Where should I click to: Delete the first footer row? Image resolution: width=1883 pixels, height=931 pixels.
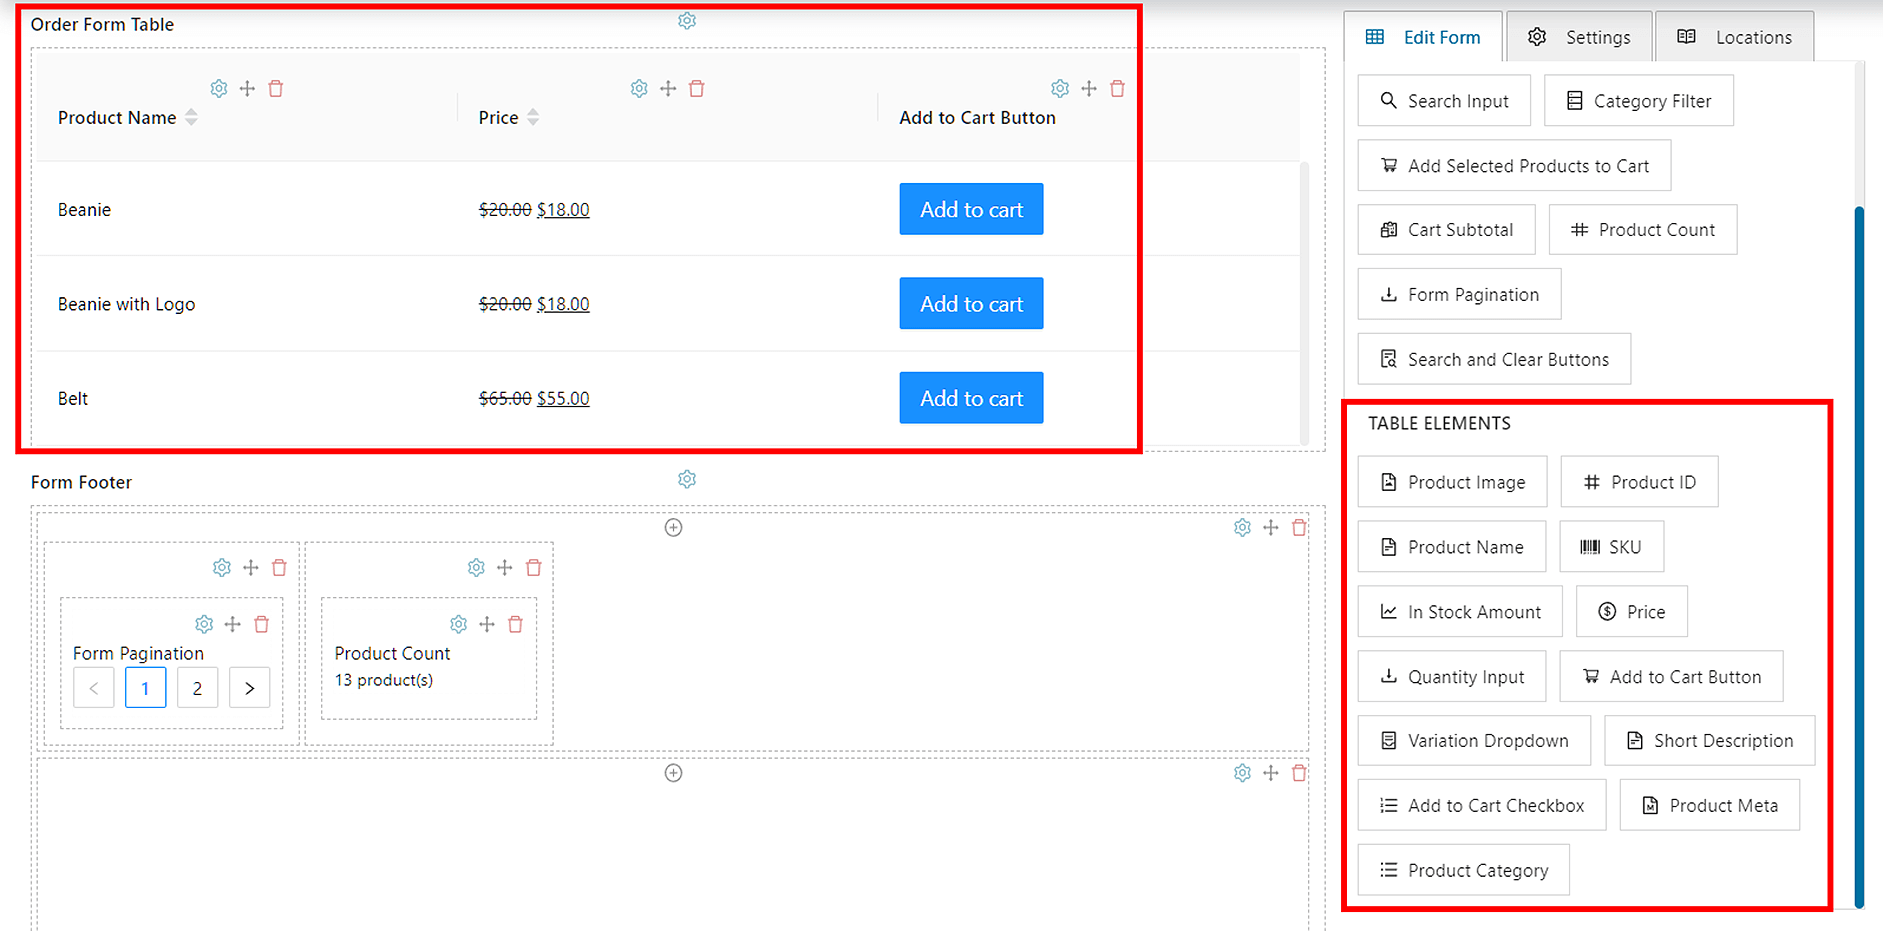pyautogui.click(x=1299, y=527)
